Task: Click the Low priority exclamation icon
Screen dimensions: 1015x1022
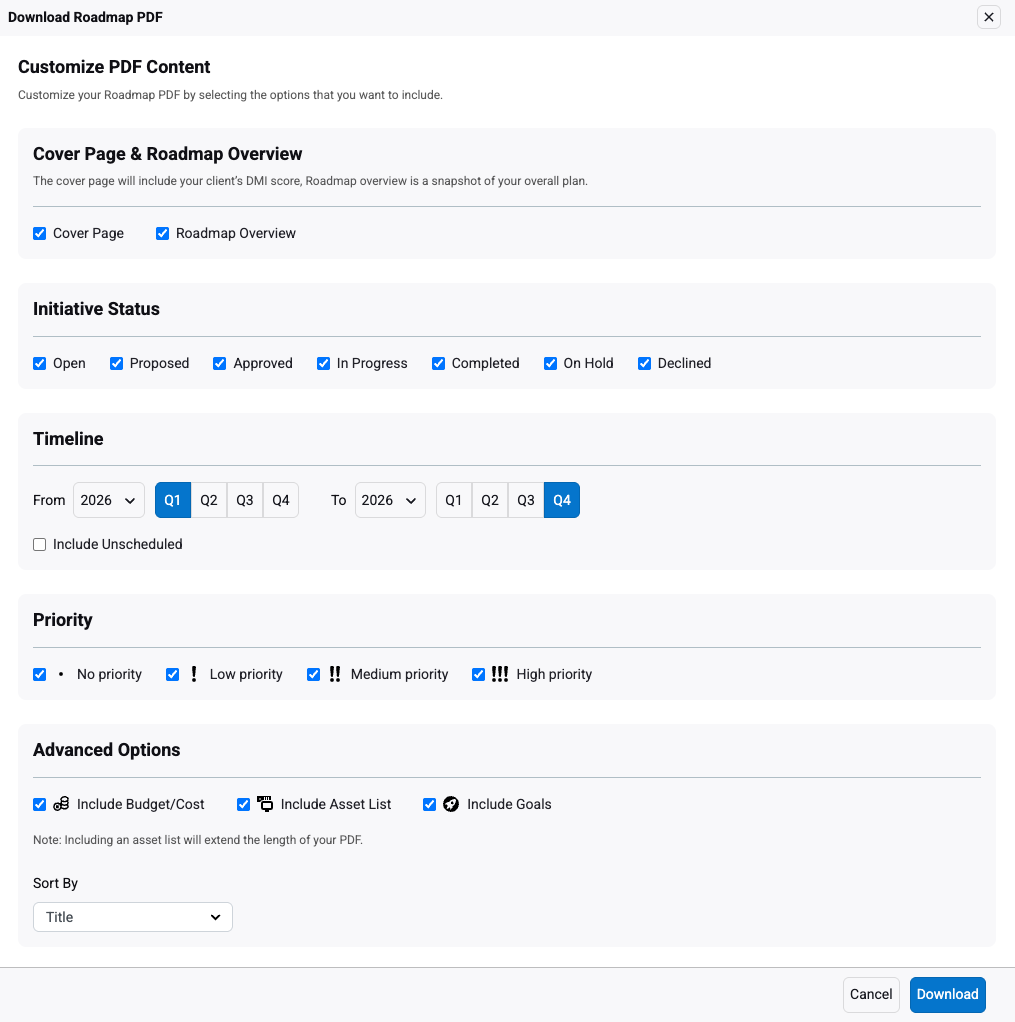Action: coord(193,674)
